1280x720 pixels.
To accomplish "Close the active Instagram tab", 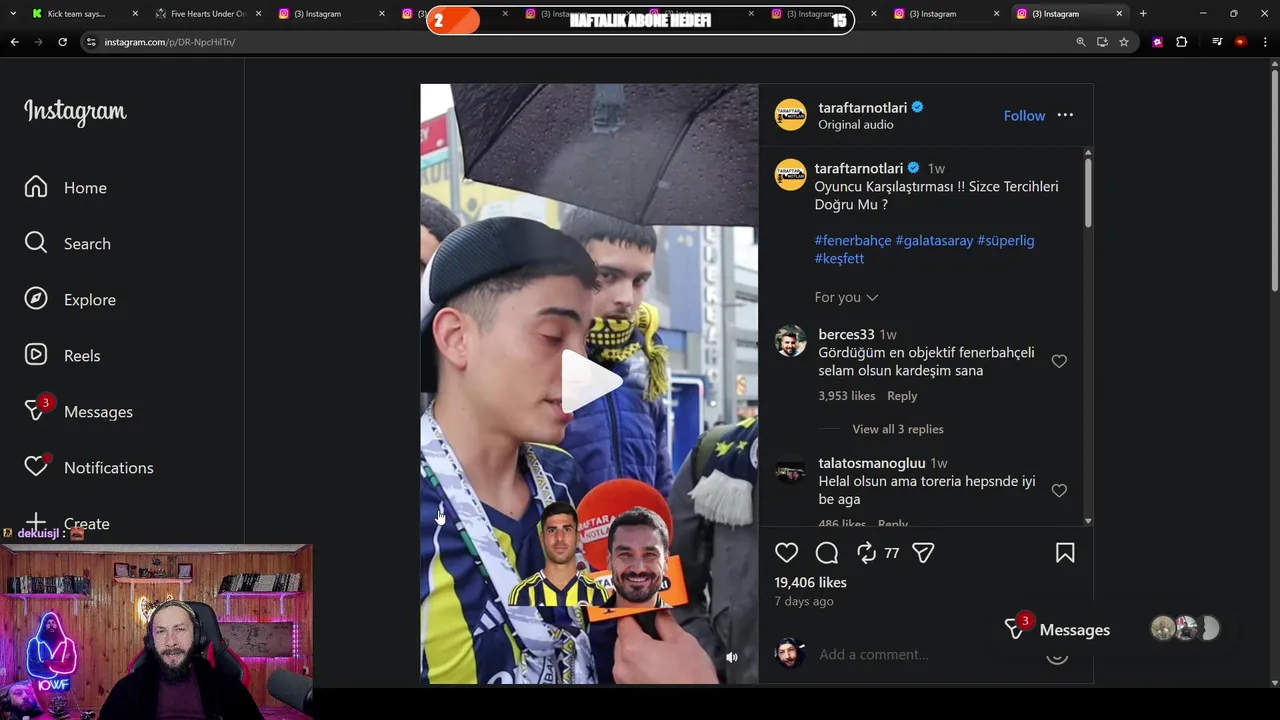I will [x=1119, y=14].
